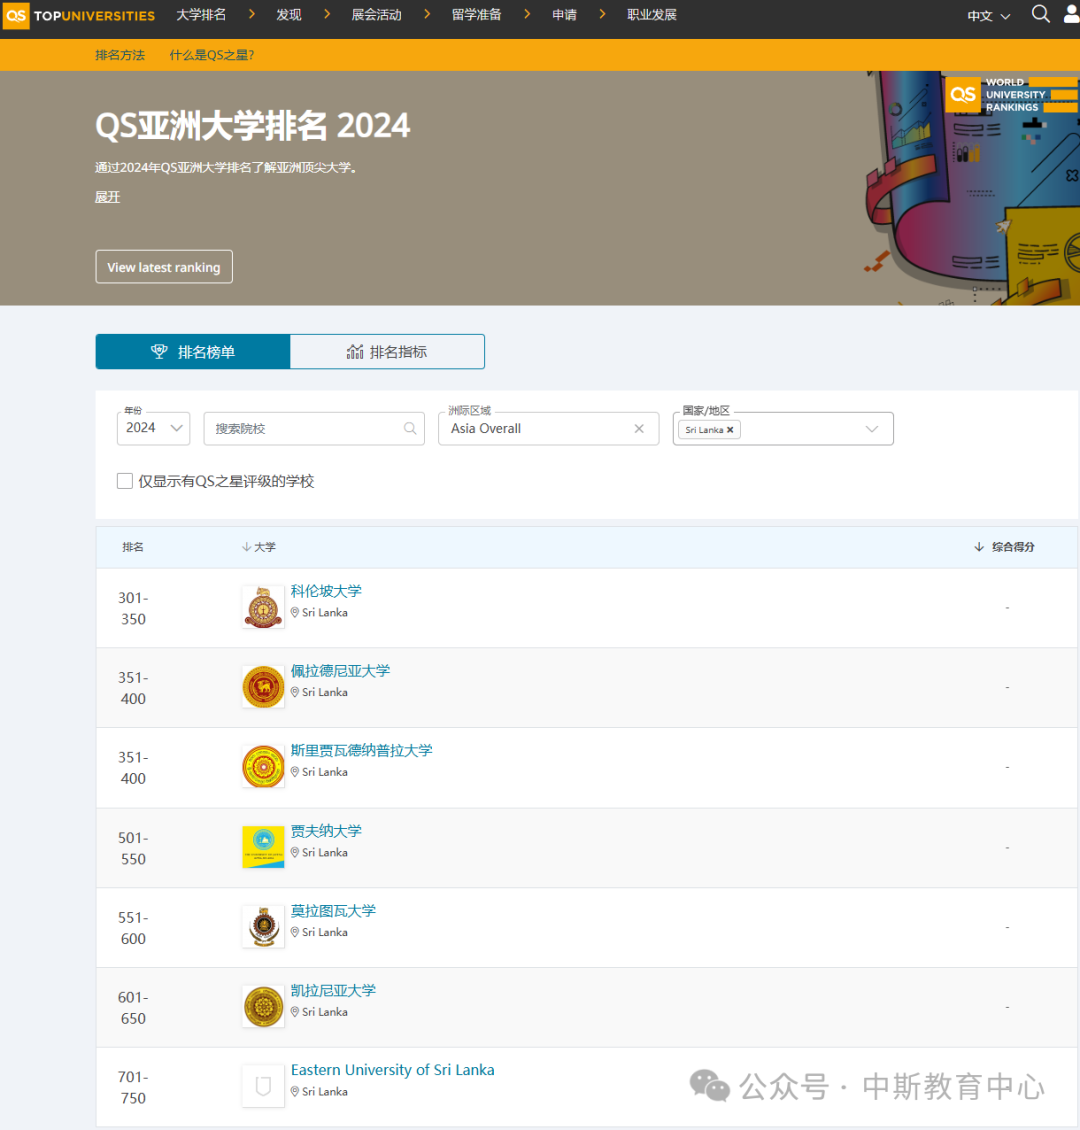Click the magnifier icon in the 搜索院校 field

pos(410,429)
